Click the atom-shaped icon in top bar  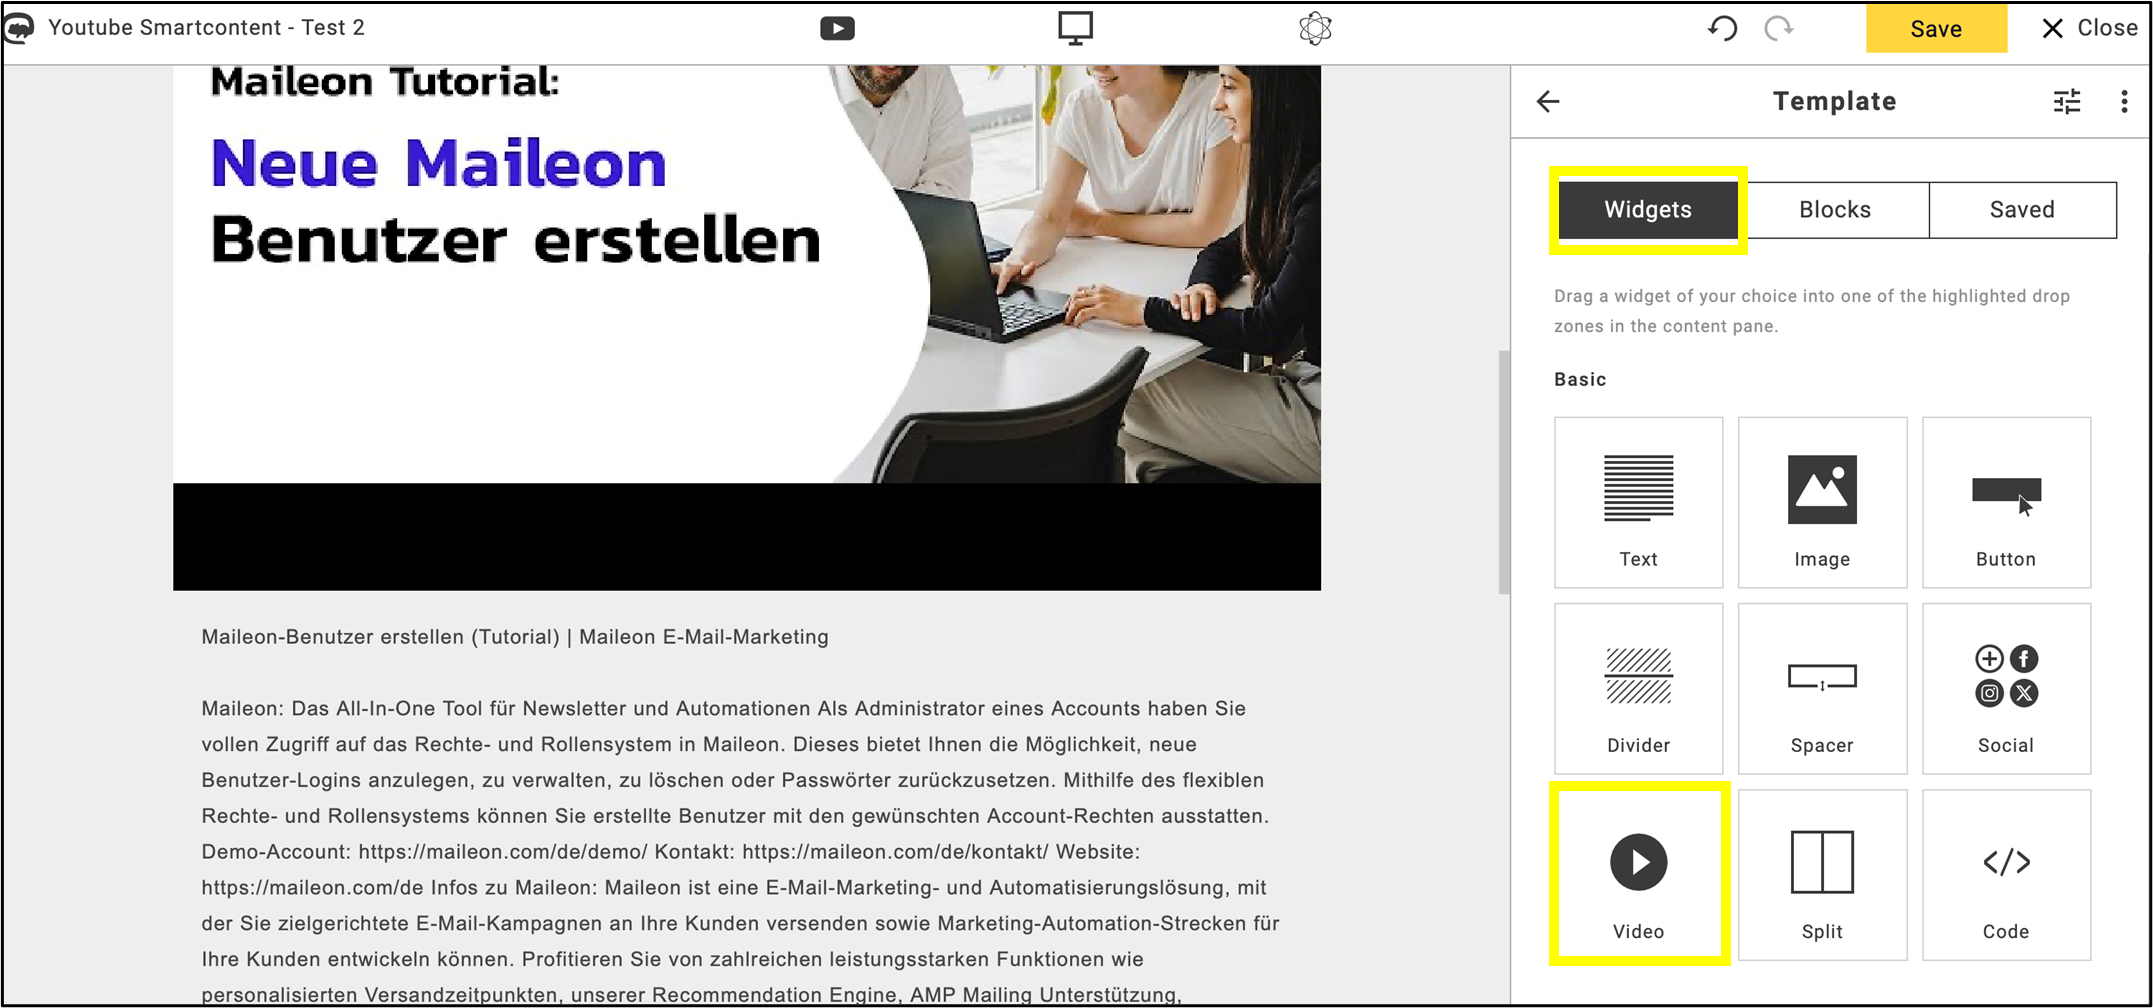(1315, 28)
